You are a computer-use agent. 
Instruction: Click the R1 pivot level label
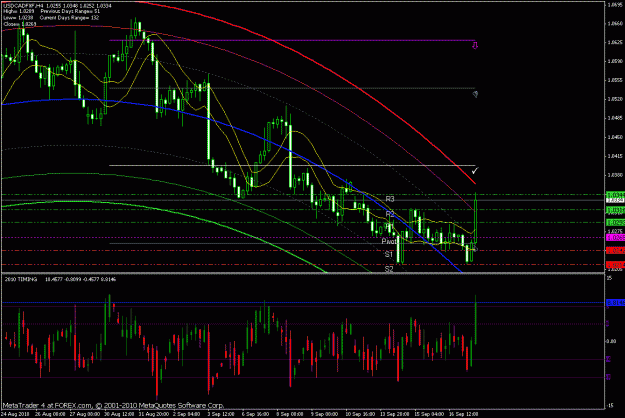tap(390, 226)
